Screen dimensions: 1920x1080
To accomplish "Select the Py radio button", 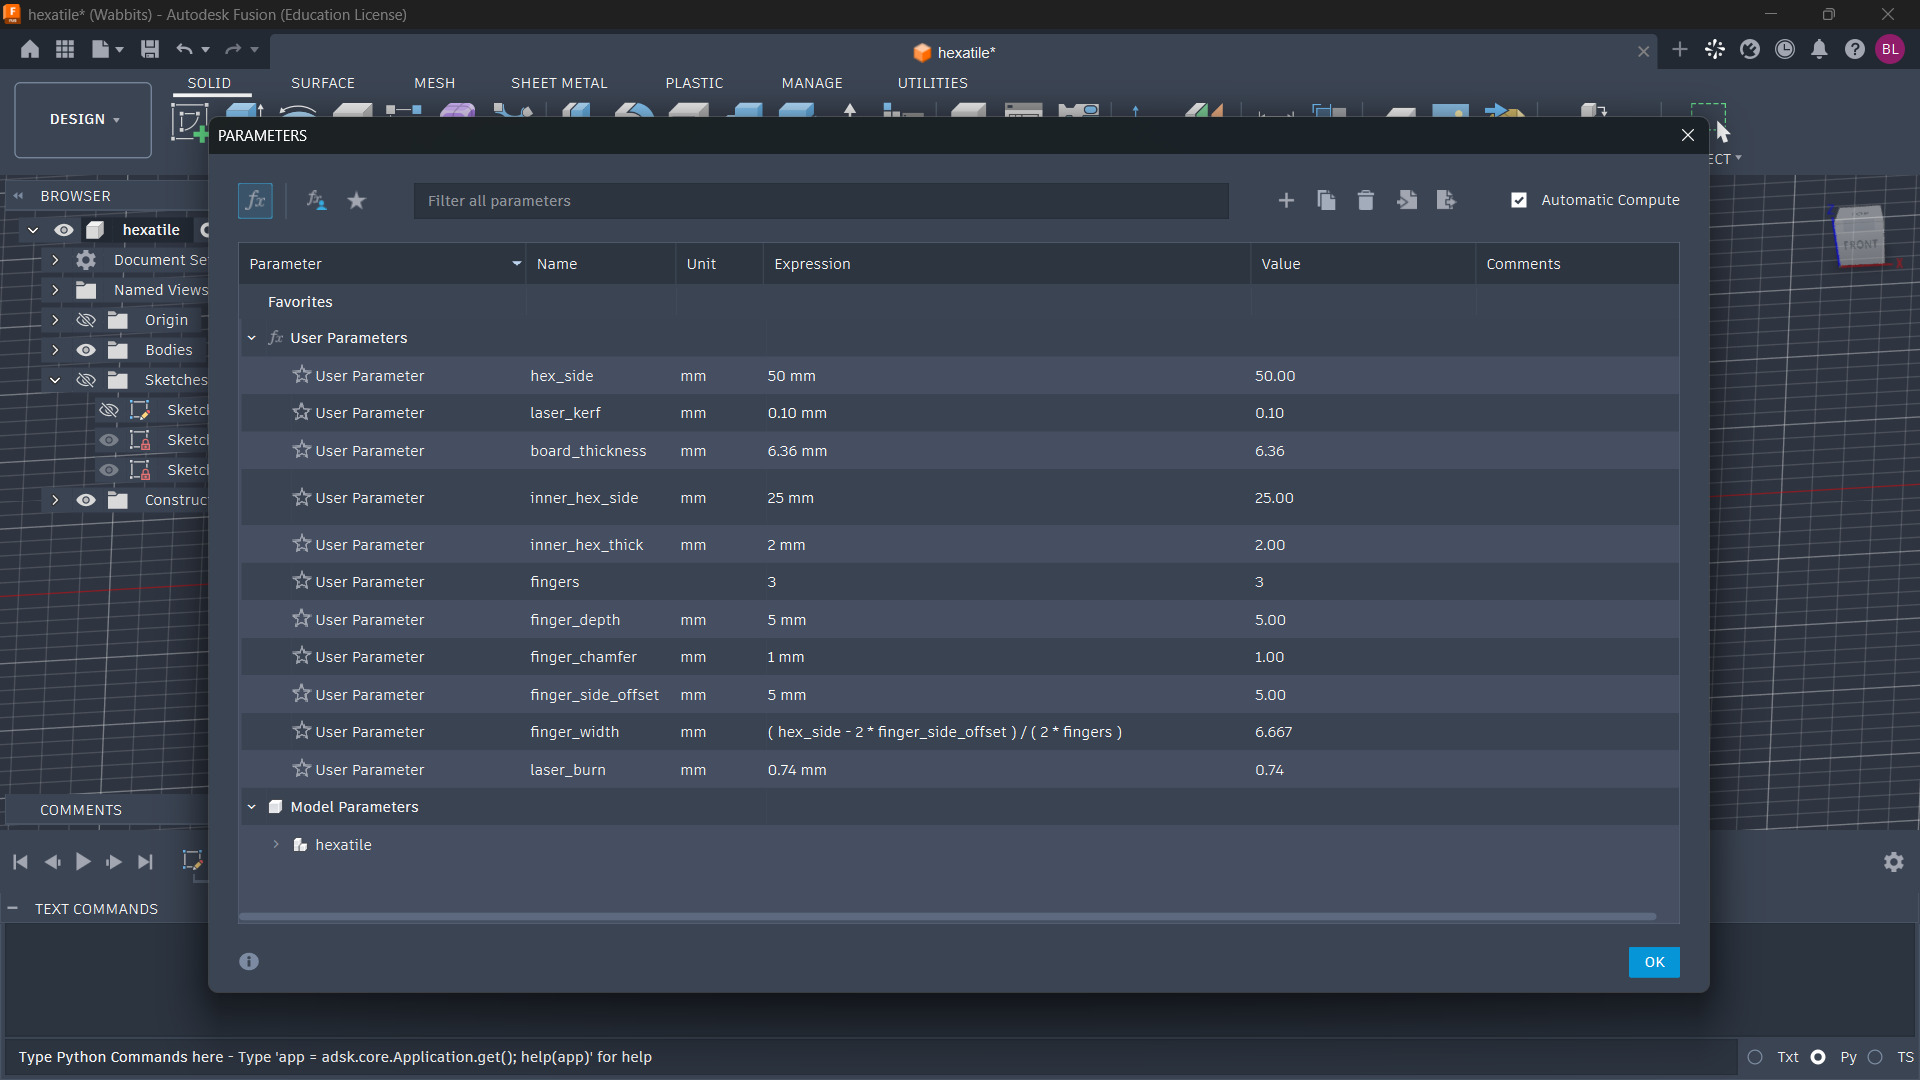I will [x=1818, y=1057].
